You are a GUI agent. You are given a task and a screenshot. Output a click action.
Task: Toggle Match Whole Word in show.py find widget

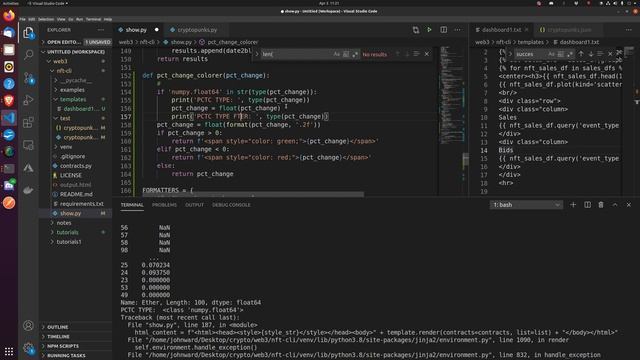(346, 54)
